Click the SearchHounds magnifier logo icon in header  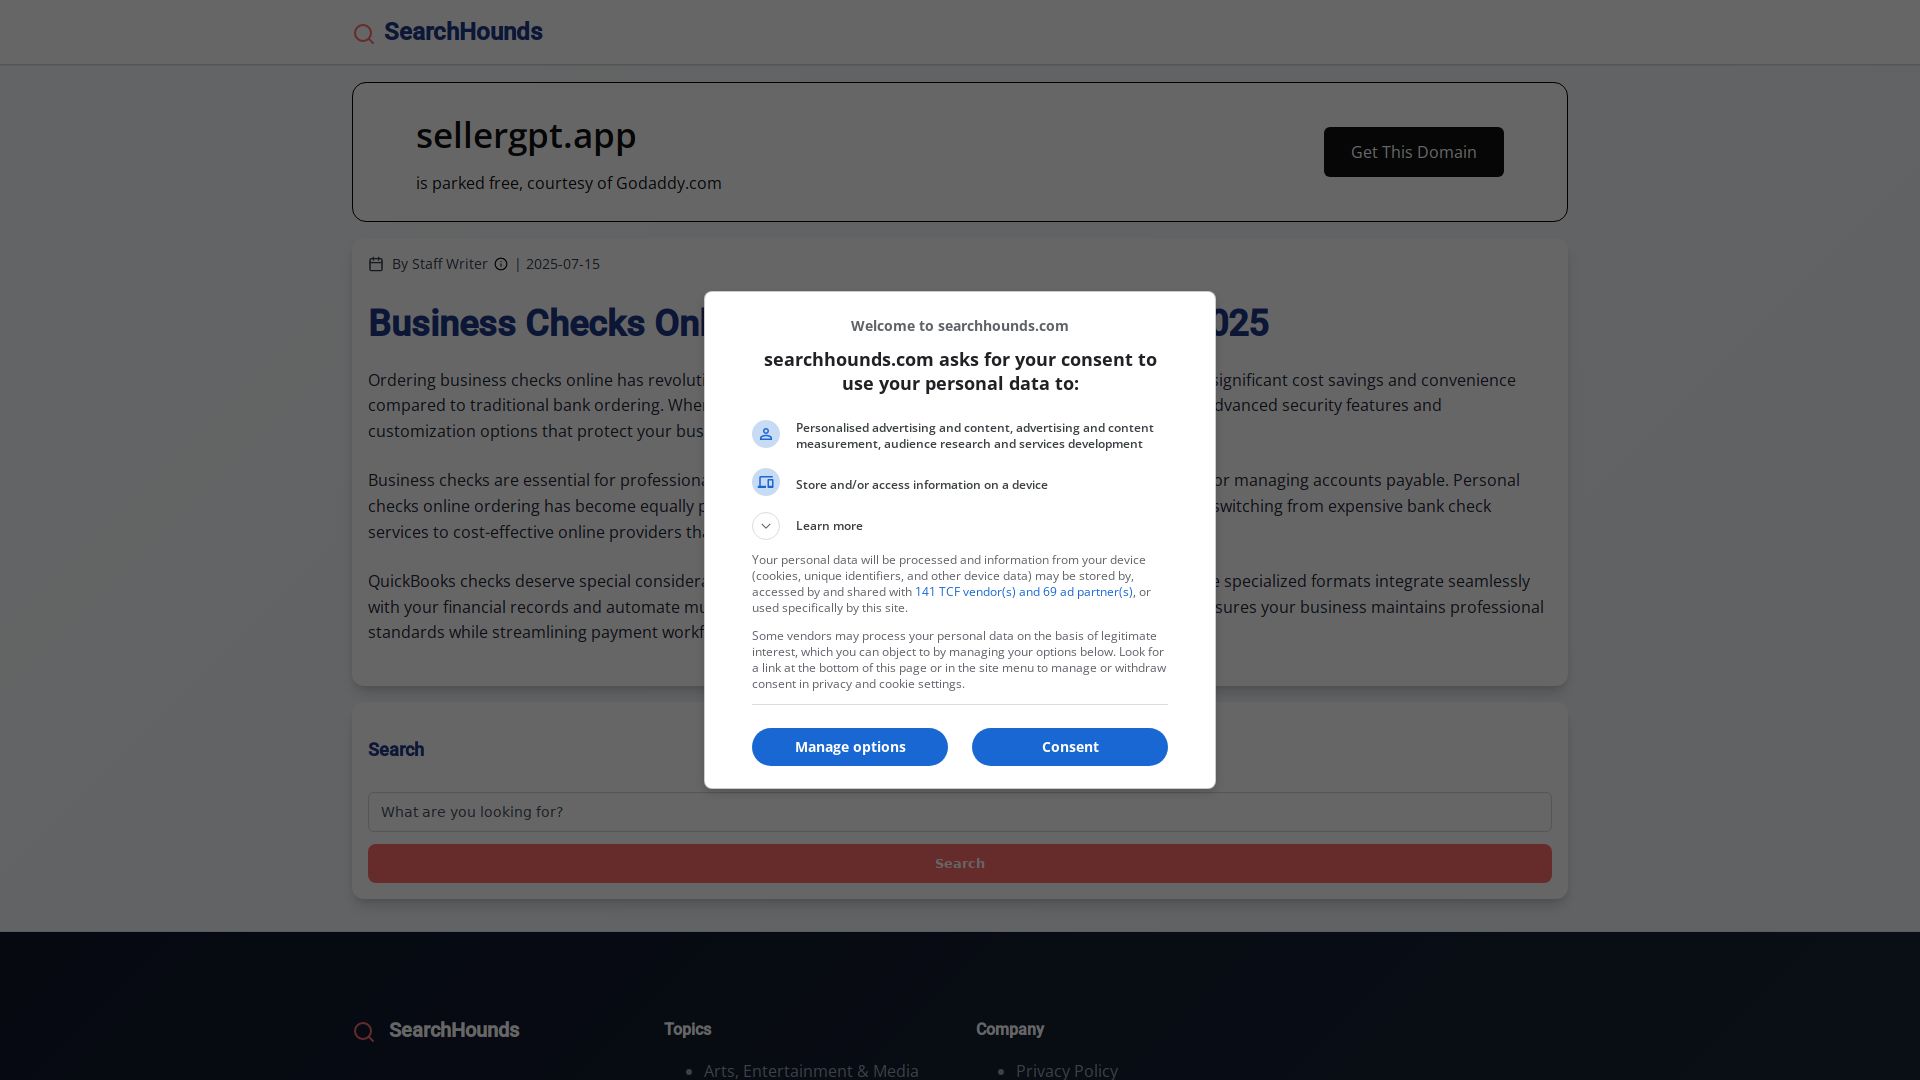pyautogui.click(x=364, y=34)
